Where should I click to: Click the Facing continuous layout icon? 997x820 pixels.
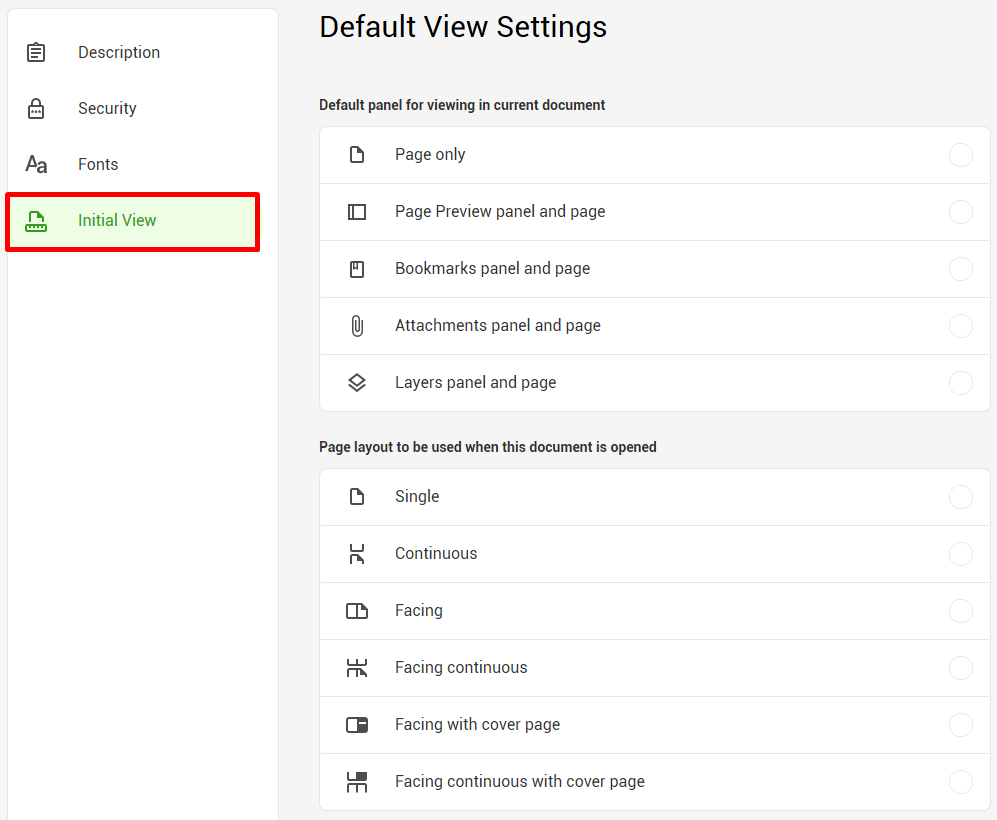(x=357, y=667)
